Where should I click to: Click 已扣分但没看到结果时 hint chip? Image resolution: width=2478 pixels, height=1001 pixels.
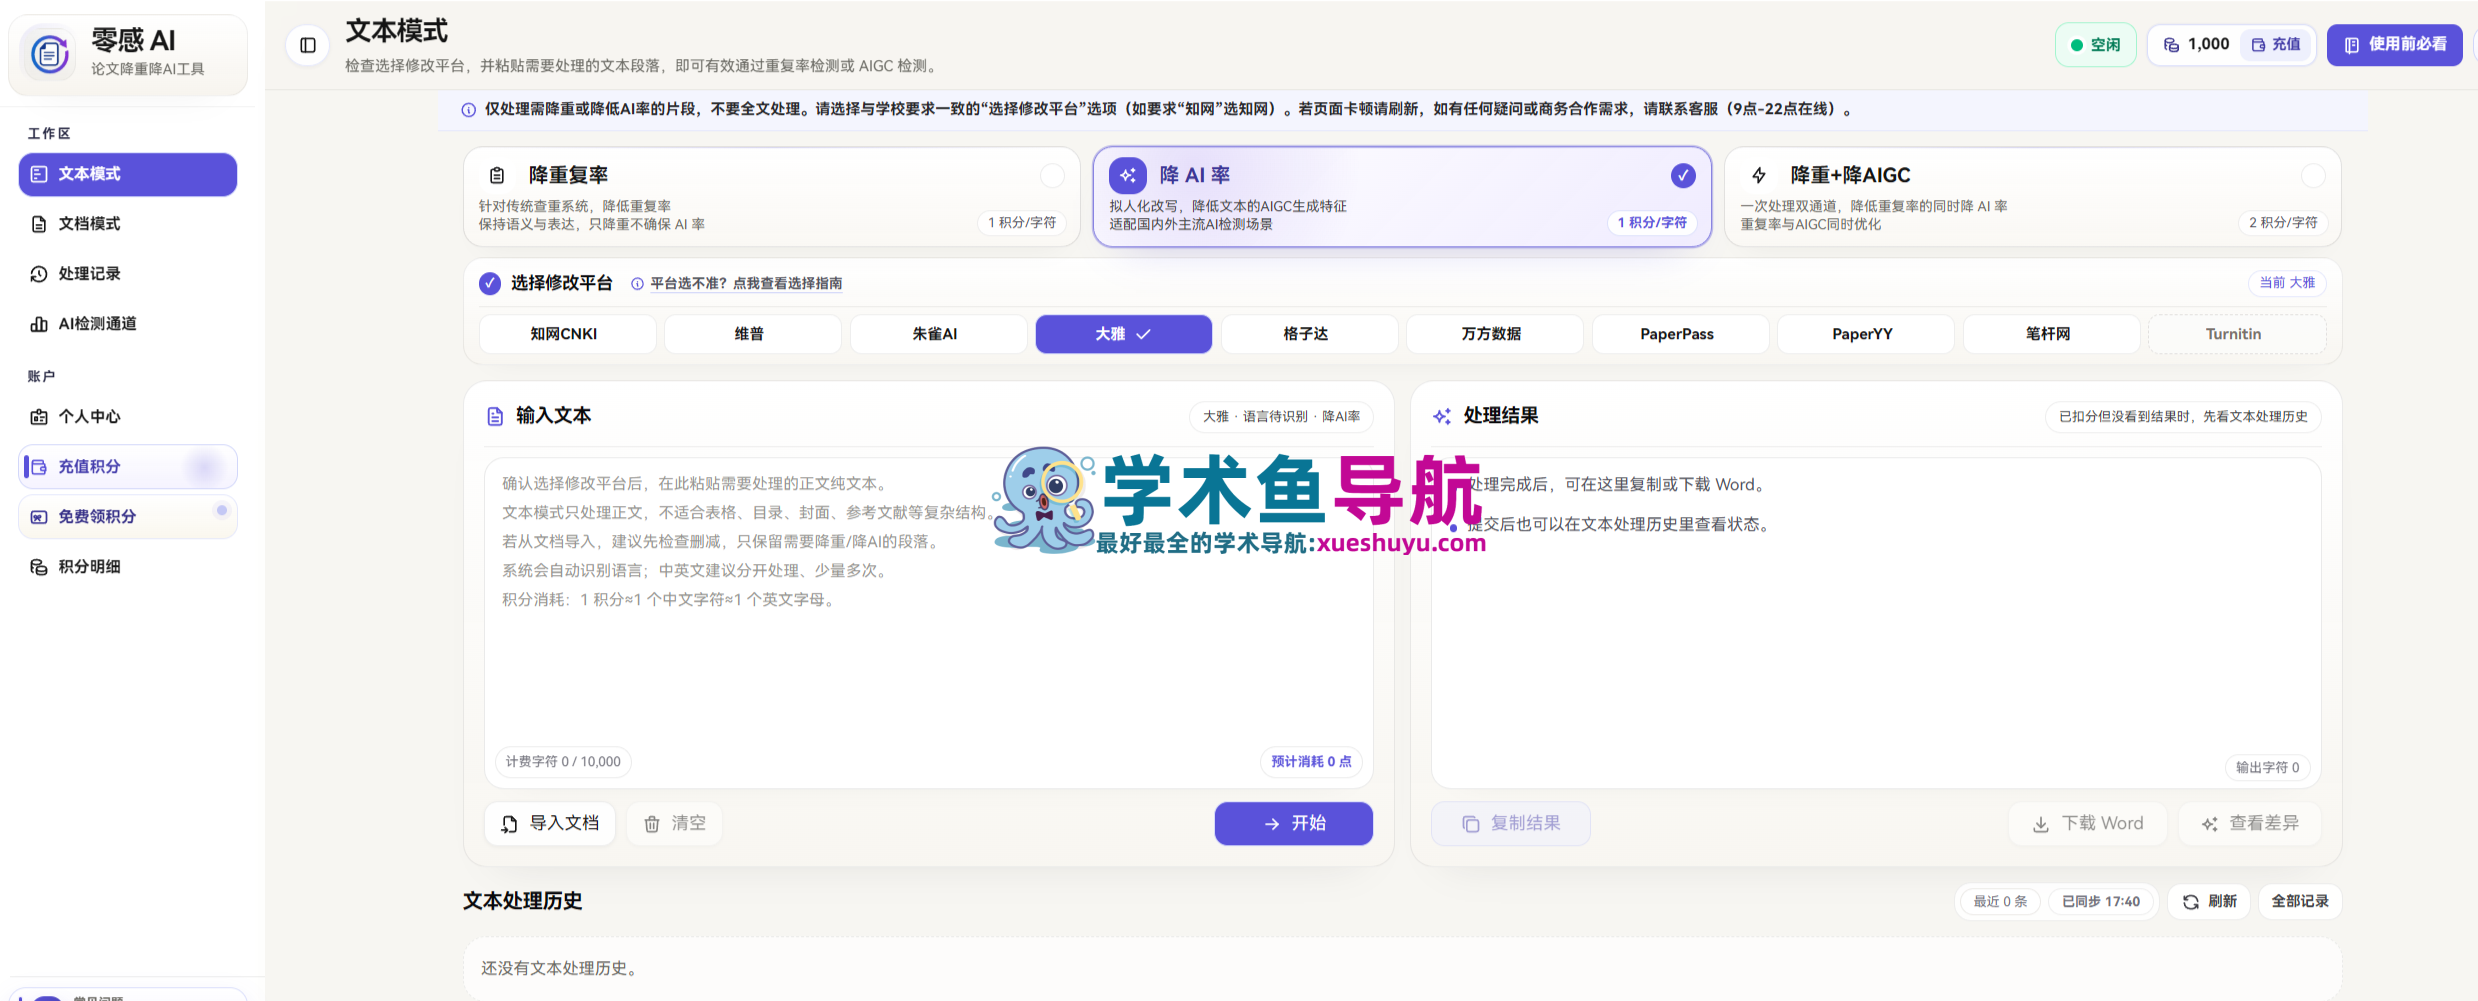point(2183,417)
